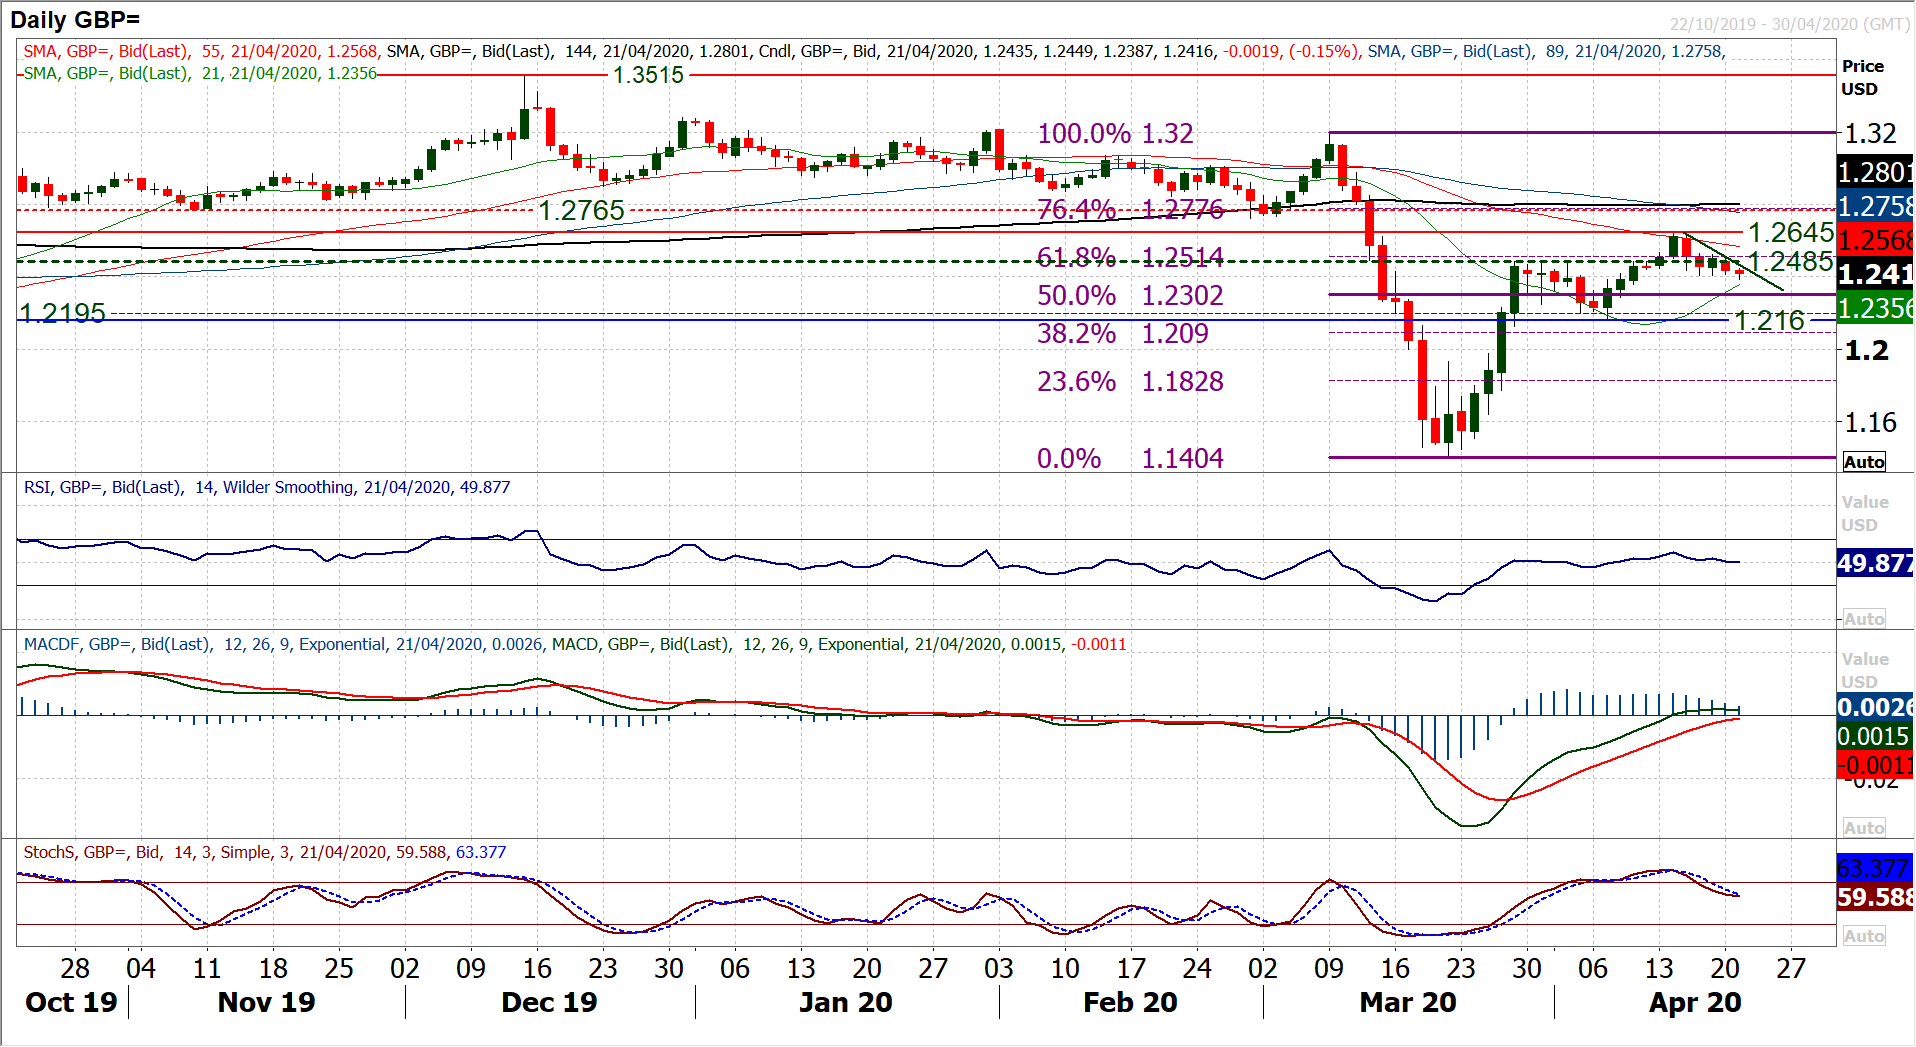The image size is (1916, 1047).
Task: Click the 1.216 level label
Action: (1769, 320)
